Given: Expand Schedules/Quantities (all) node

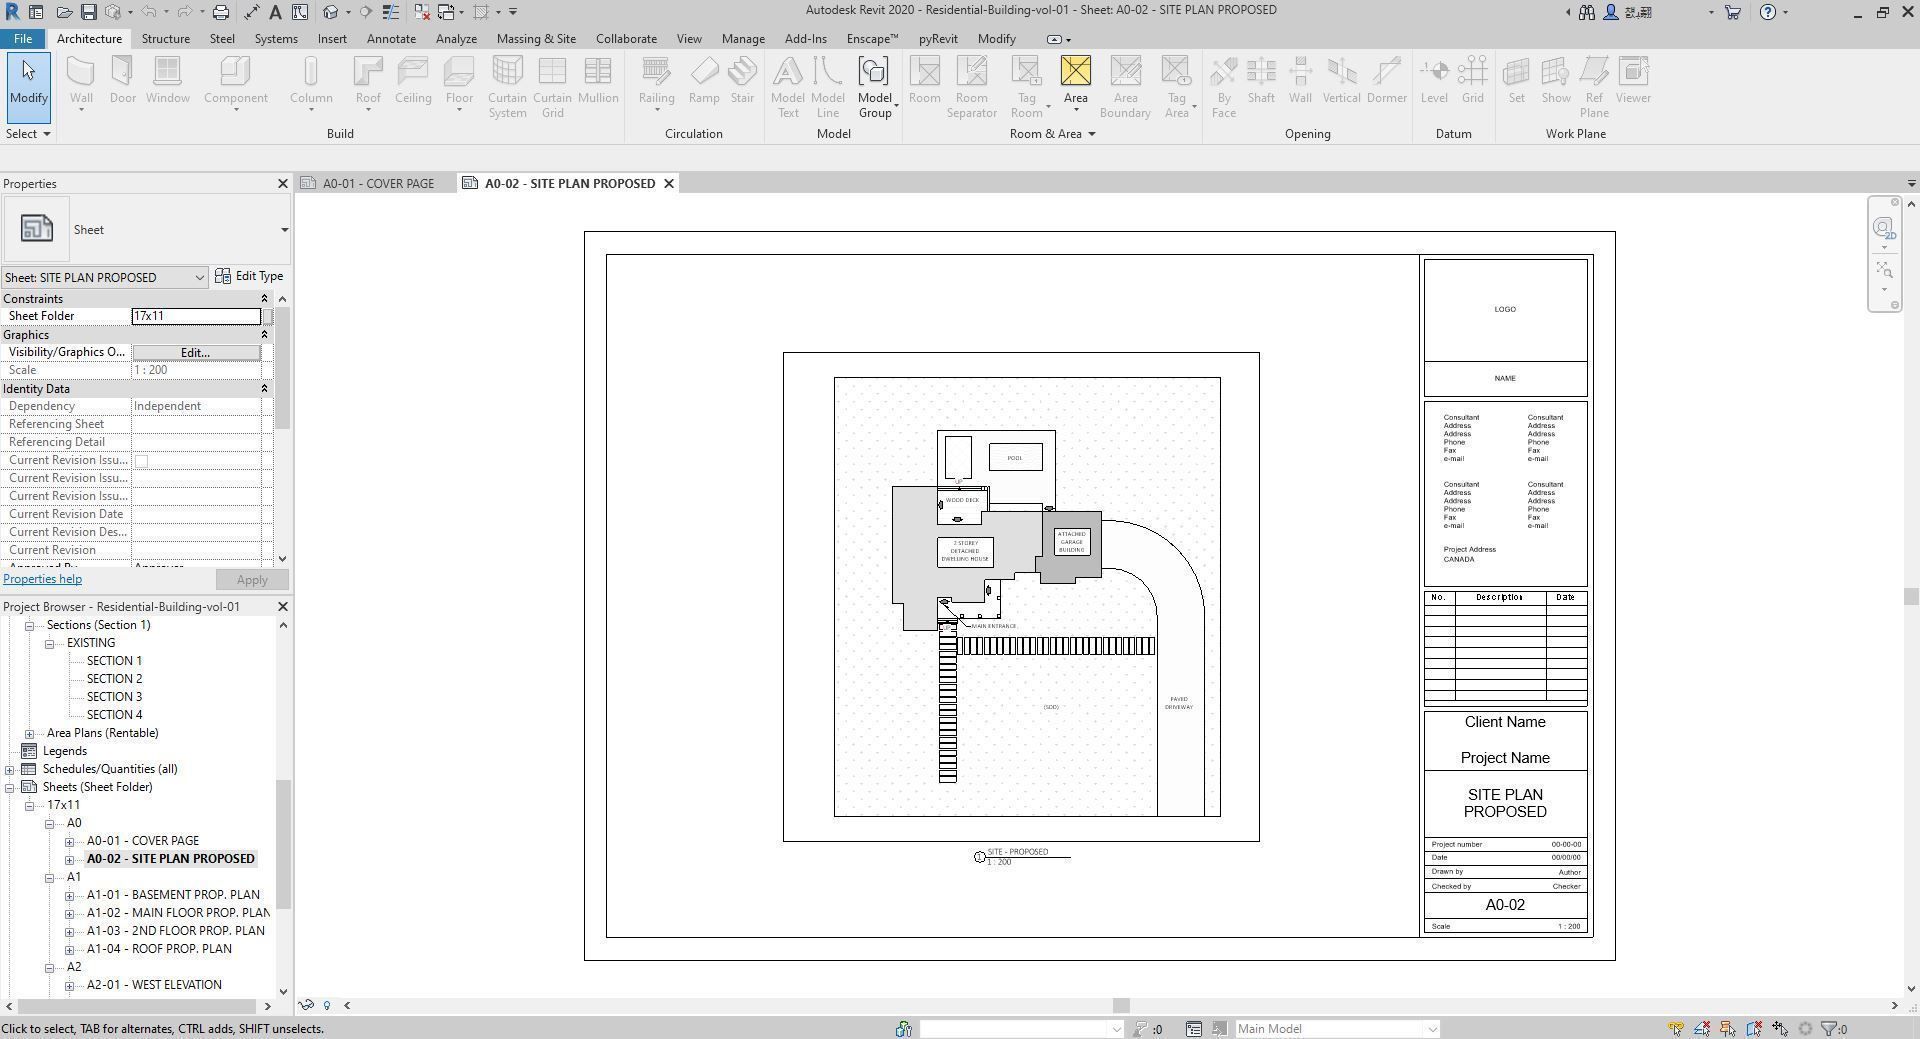Looking at the screenshot, I should [x=10, y=770].
